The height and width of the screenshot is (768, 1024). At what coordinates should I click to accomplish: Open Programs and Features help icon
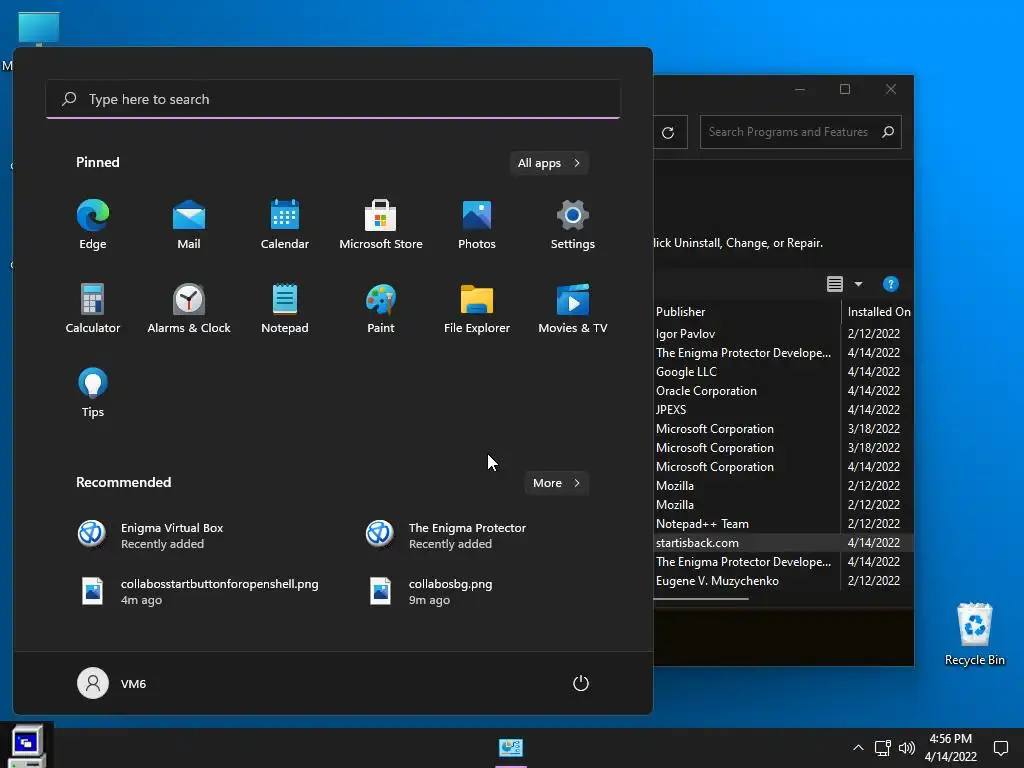tap(890, 284)
